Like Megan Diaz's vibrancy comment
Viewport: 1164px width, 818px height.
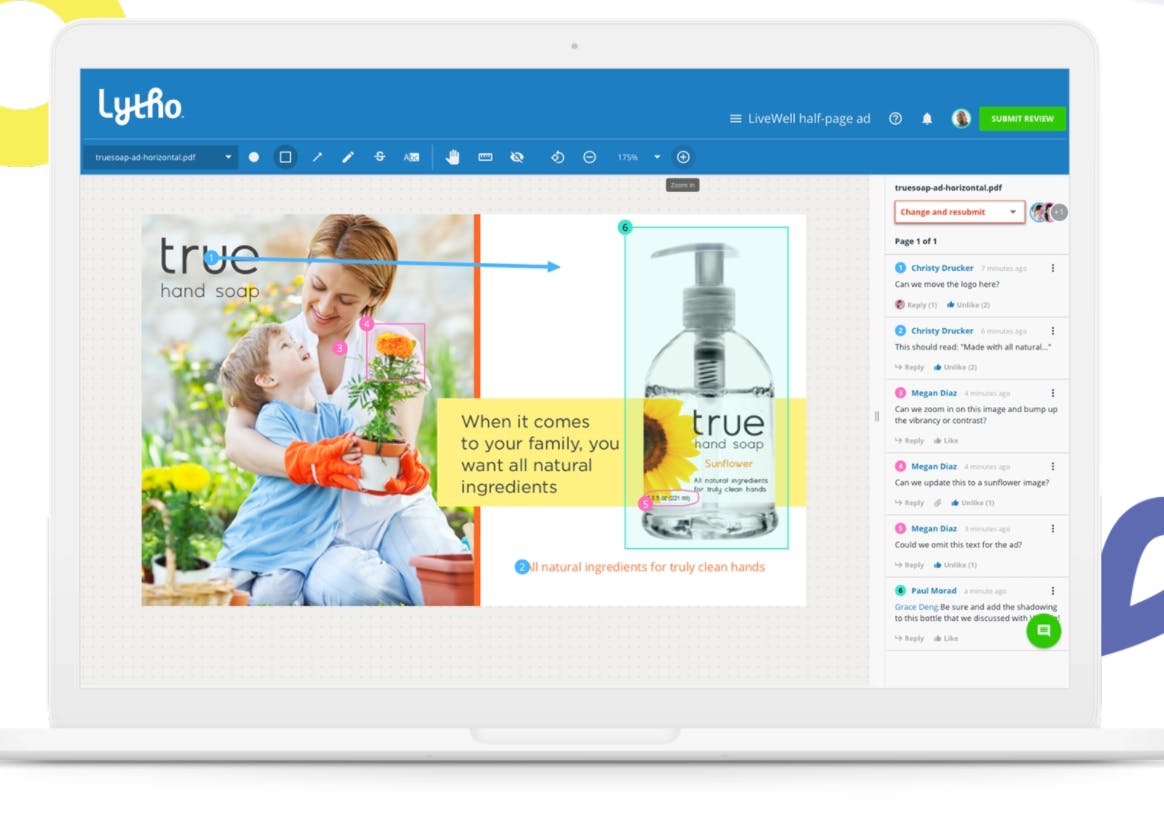point(946,441)
